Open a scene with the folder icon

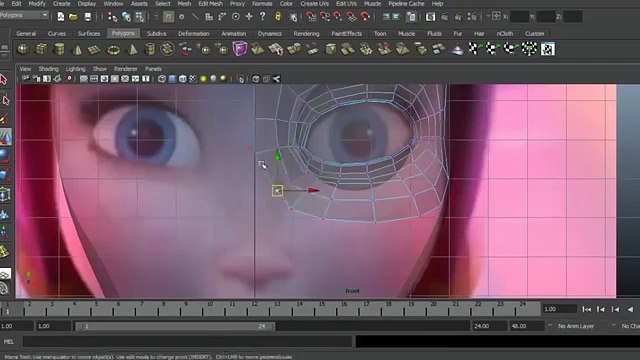(73, 17)
